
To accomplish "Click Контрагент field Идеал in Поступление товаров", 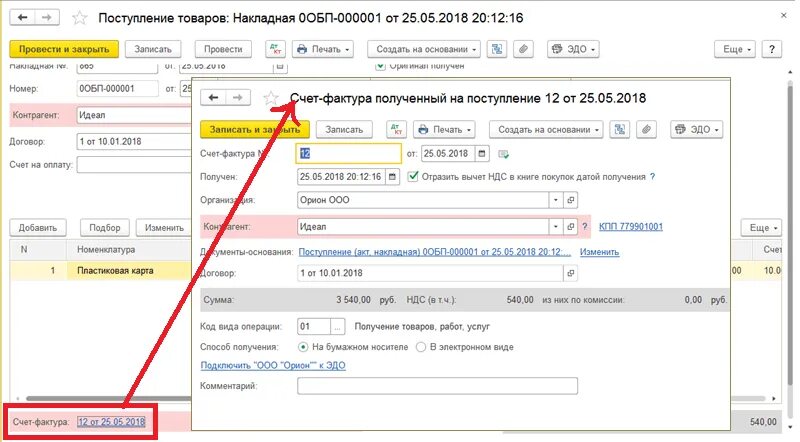I will 134,115.
